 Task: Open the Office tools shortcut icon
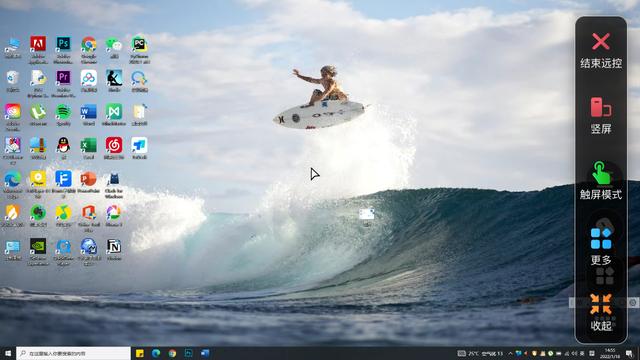point(89,218)
